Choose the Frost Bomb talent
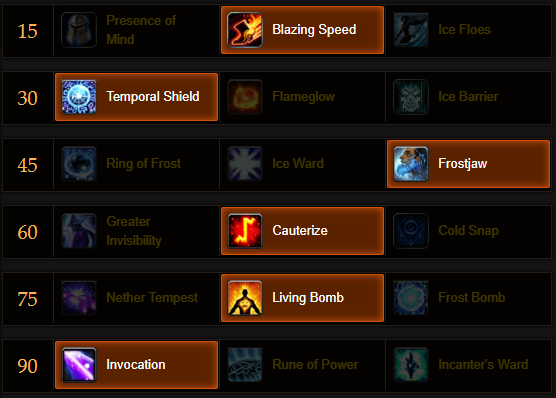Viewport: 556px width, 398px height. [x=468, y=298]
